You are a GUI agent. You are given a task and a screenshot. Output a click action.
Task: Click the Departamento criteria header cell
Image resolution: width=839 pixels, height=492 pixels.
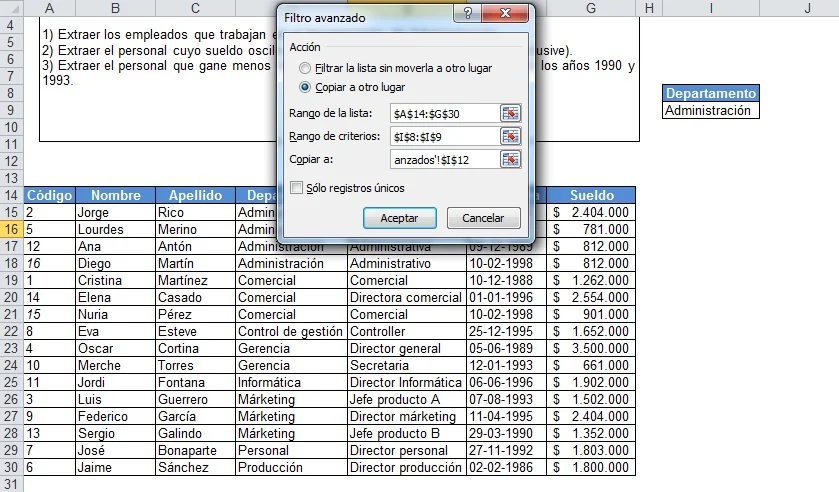710,94
